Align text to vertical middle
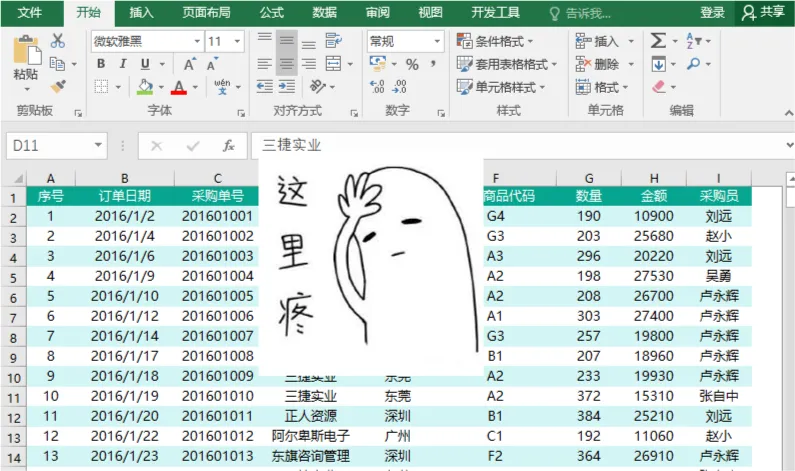Screen dimensions: 795x471 coord(287,40)
